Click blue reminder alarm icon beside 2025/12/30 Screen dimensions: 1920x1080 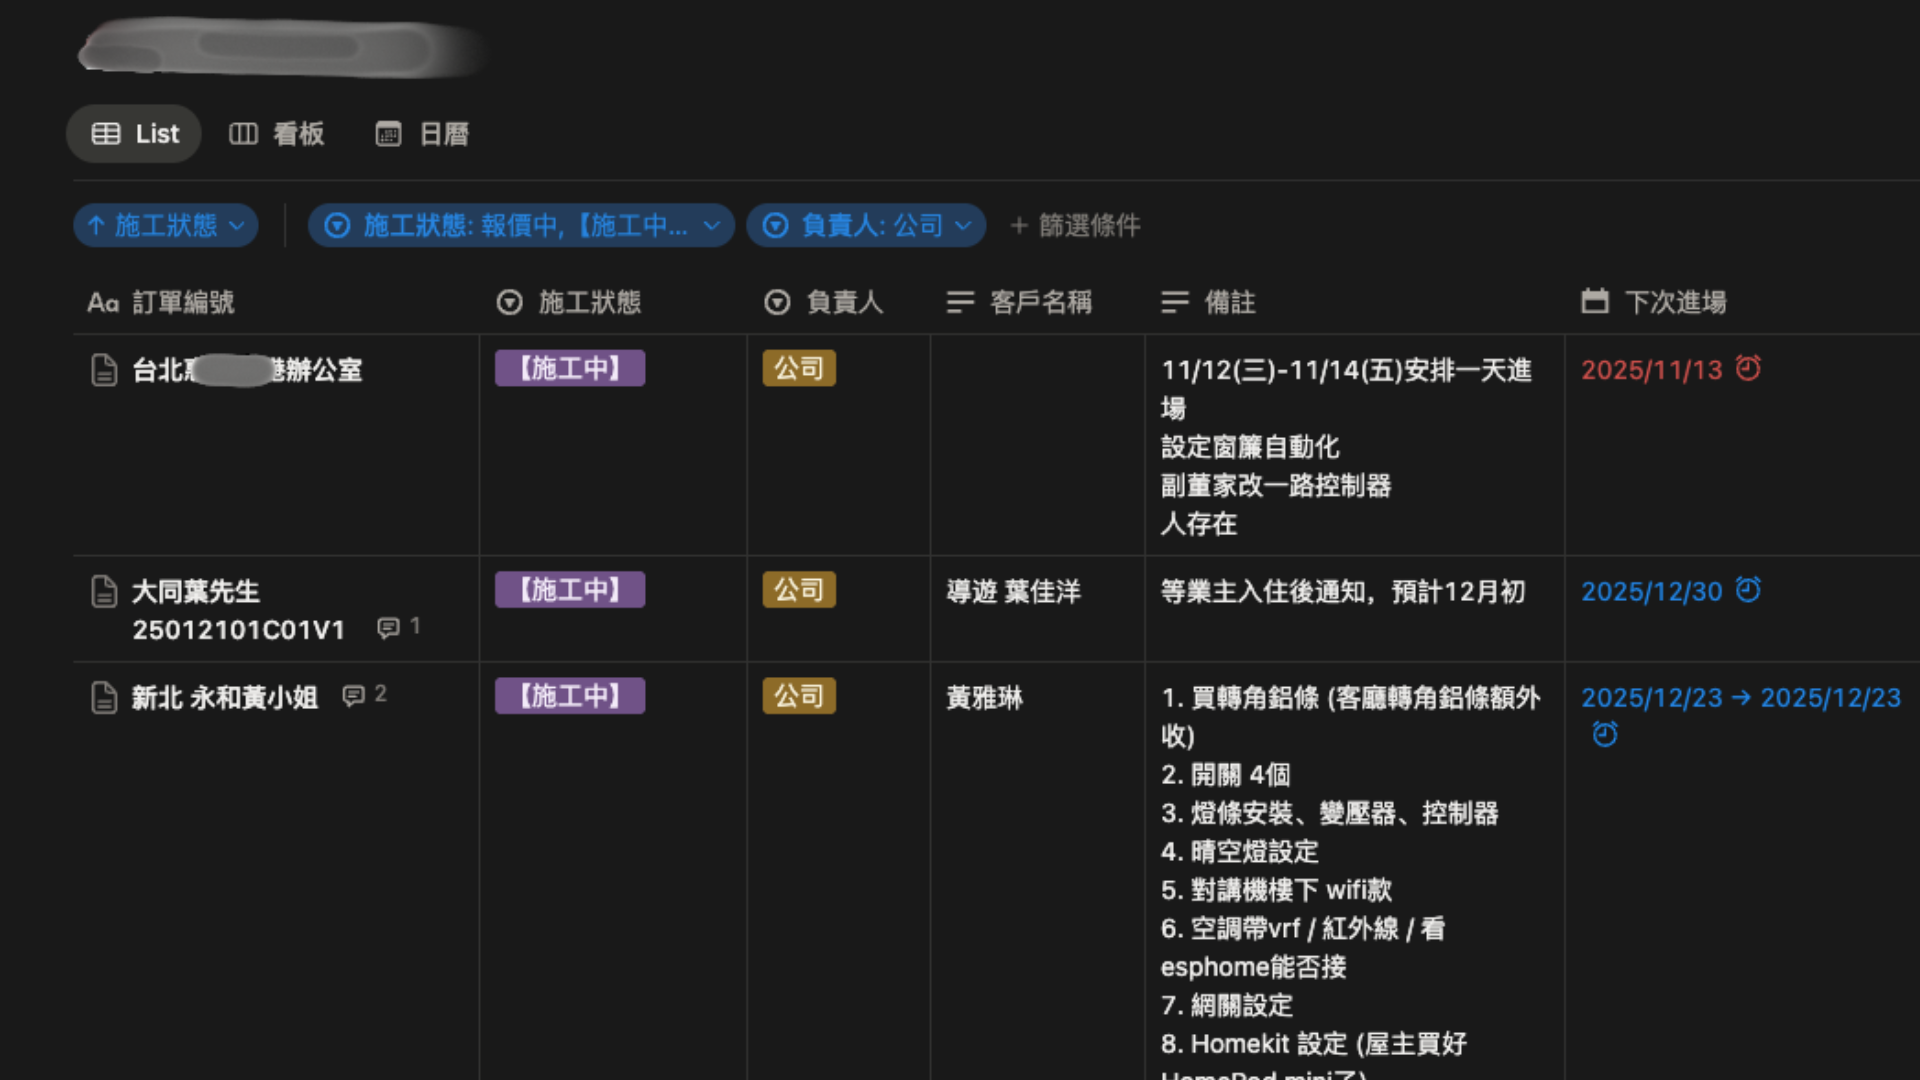coord(1748,590)
